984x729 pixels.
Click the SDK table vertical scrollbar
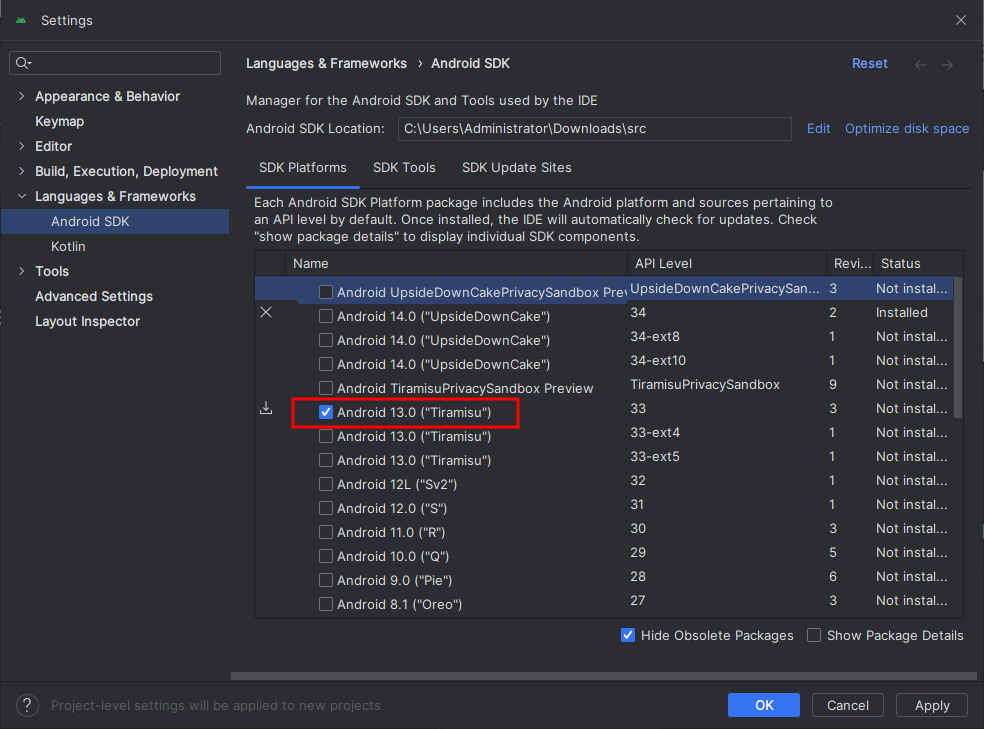tap(958, 347)
